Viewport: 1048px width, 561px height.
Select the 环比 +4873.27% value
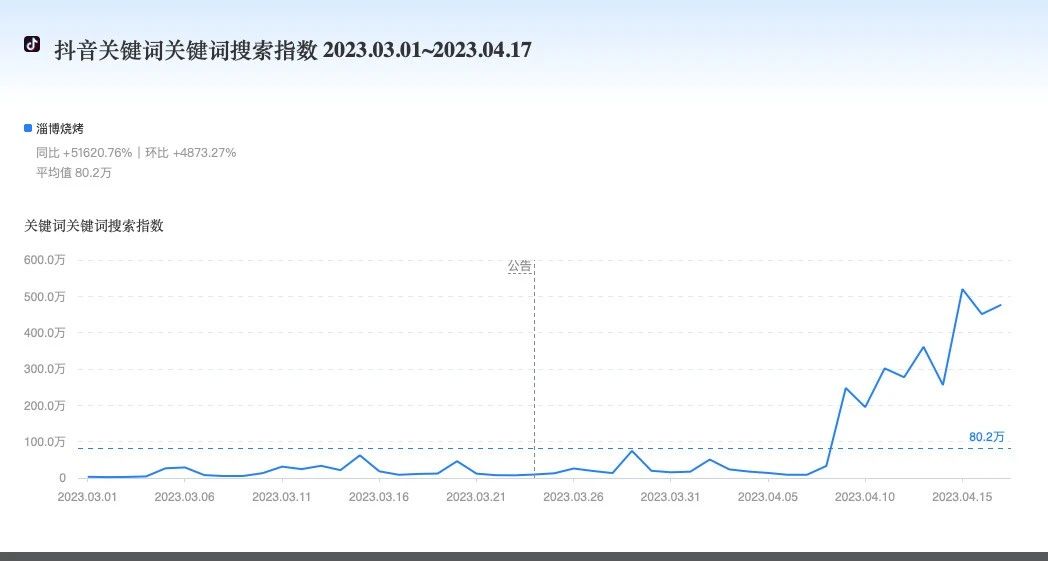coord(190,152)
